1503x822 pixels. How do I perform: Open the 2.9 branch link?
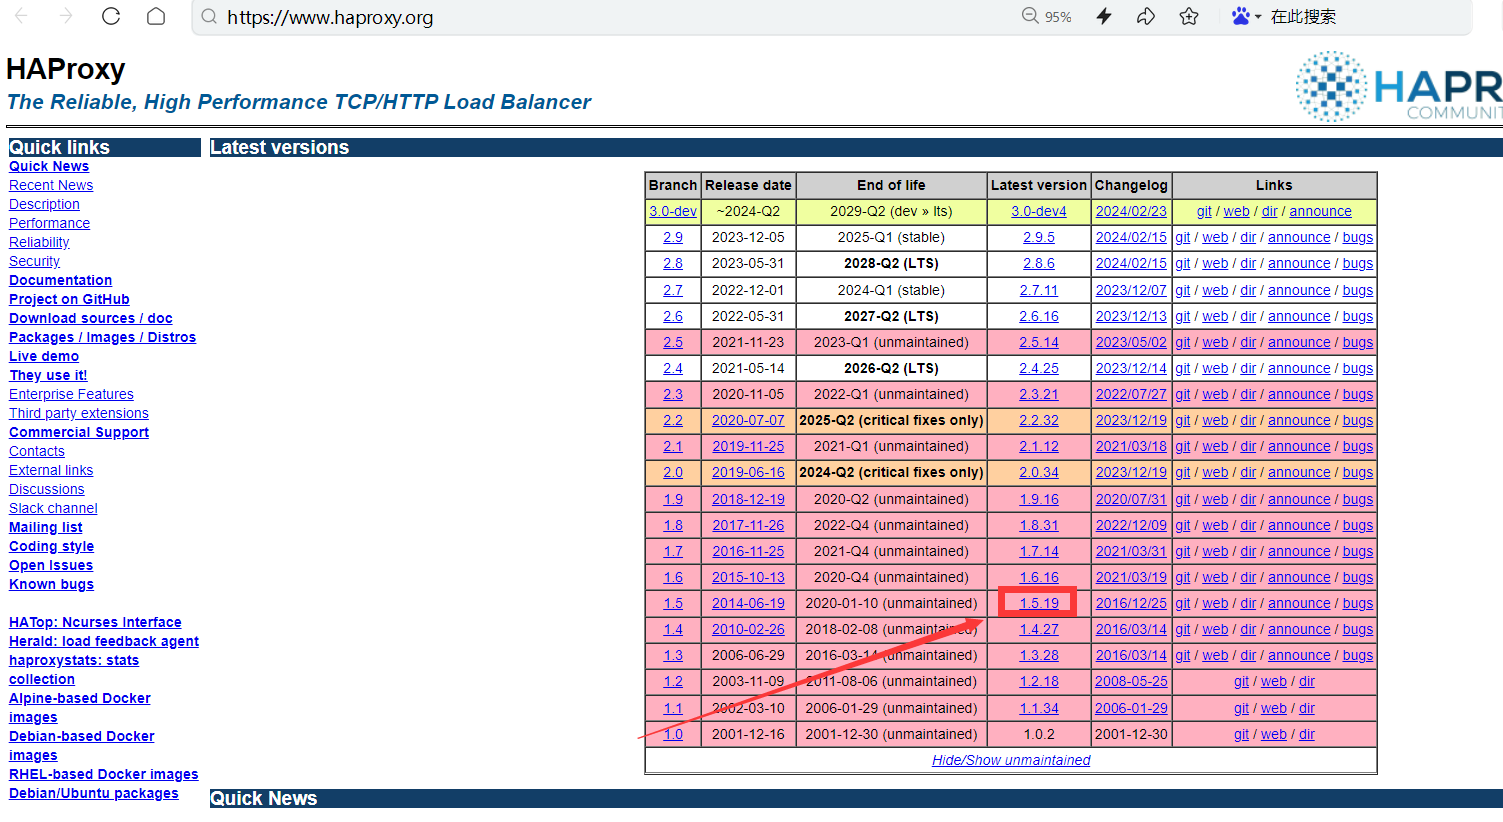click(673, 237)
